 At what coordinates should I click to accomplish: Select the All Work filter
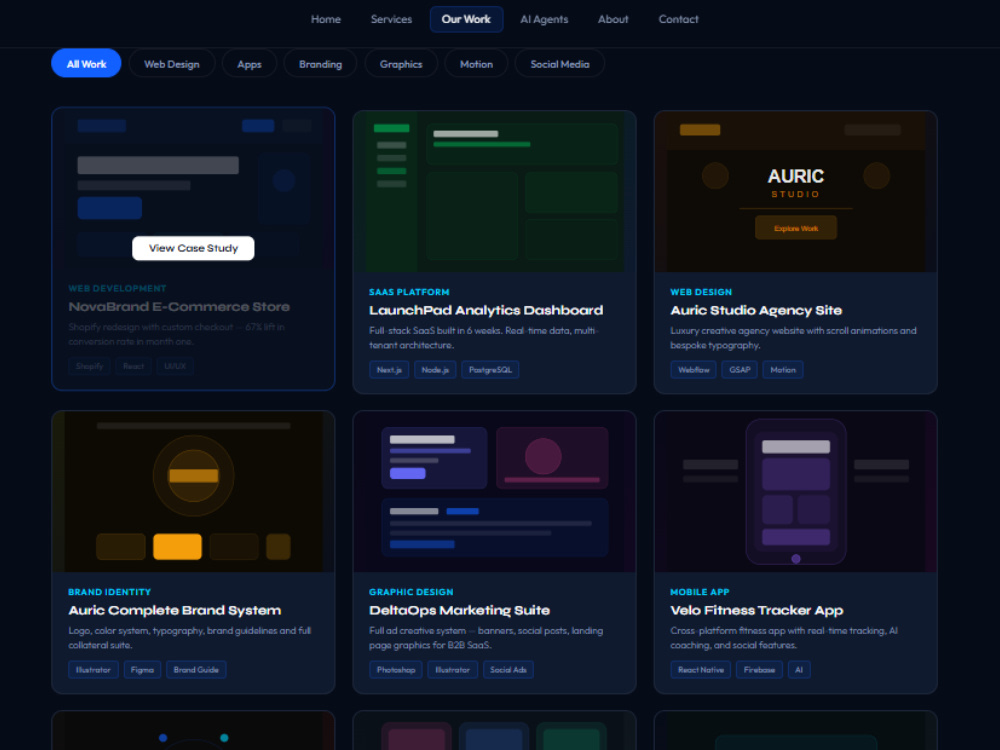click(86, 64)
